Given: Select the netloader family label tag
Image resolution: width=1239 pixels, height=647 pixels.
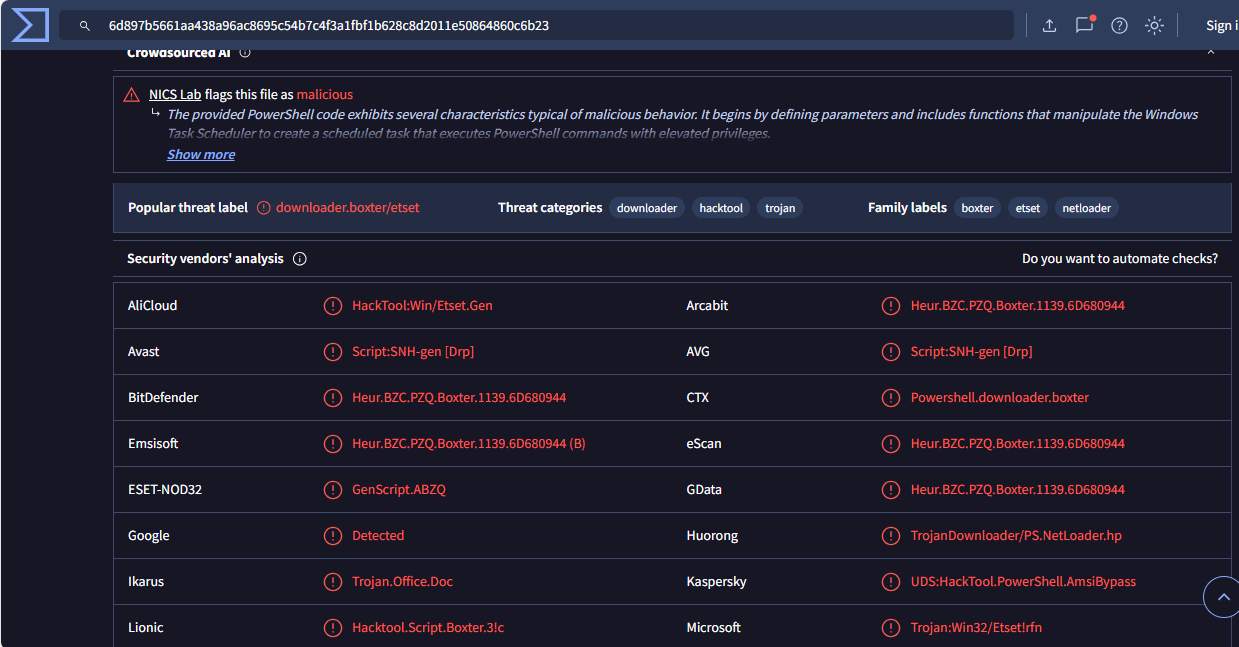Looking at the screenshot, I should point(1086,208).
